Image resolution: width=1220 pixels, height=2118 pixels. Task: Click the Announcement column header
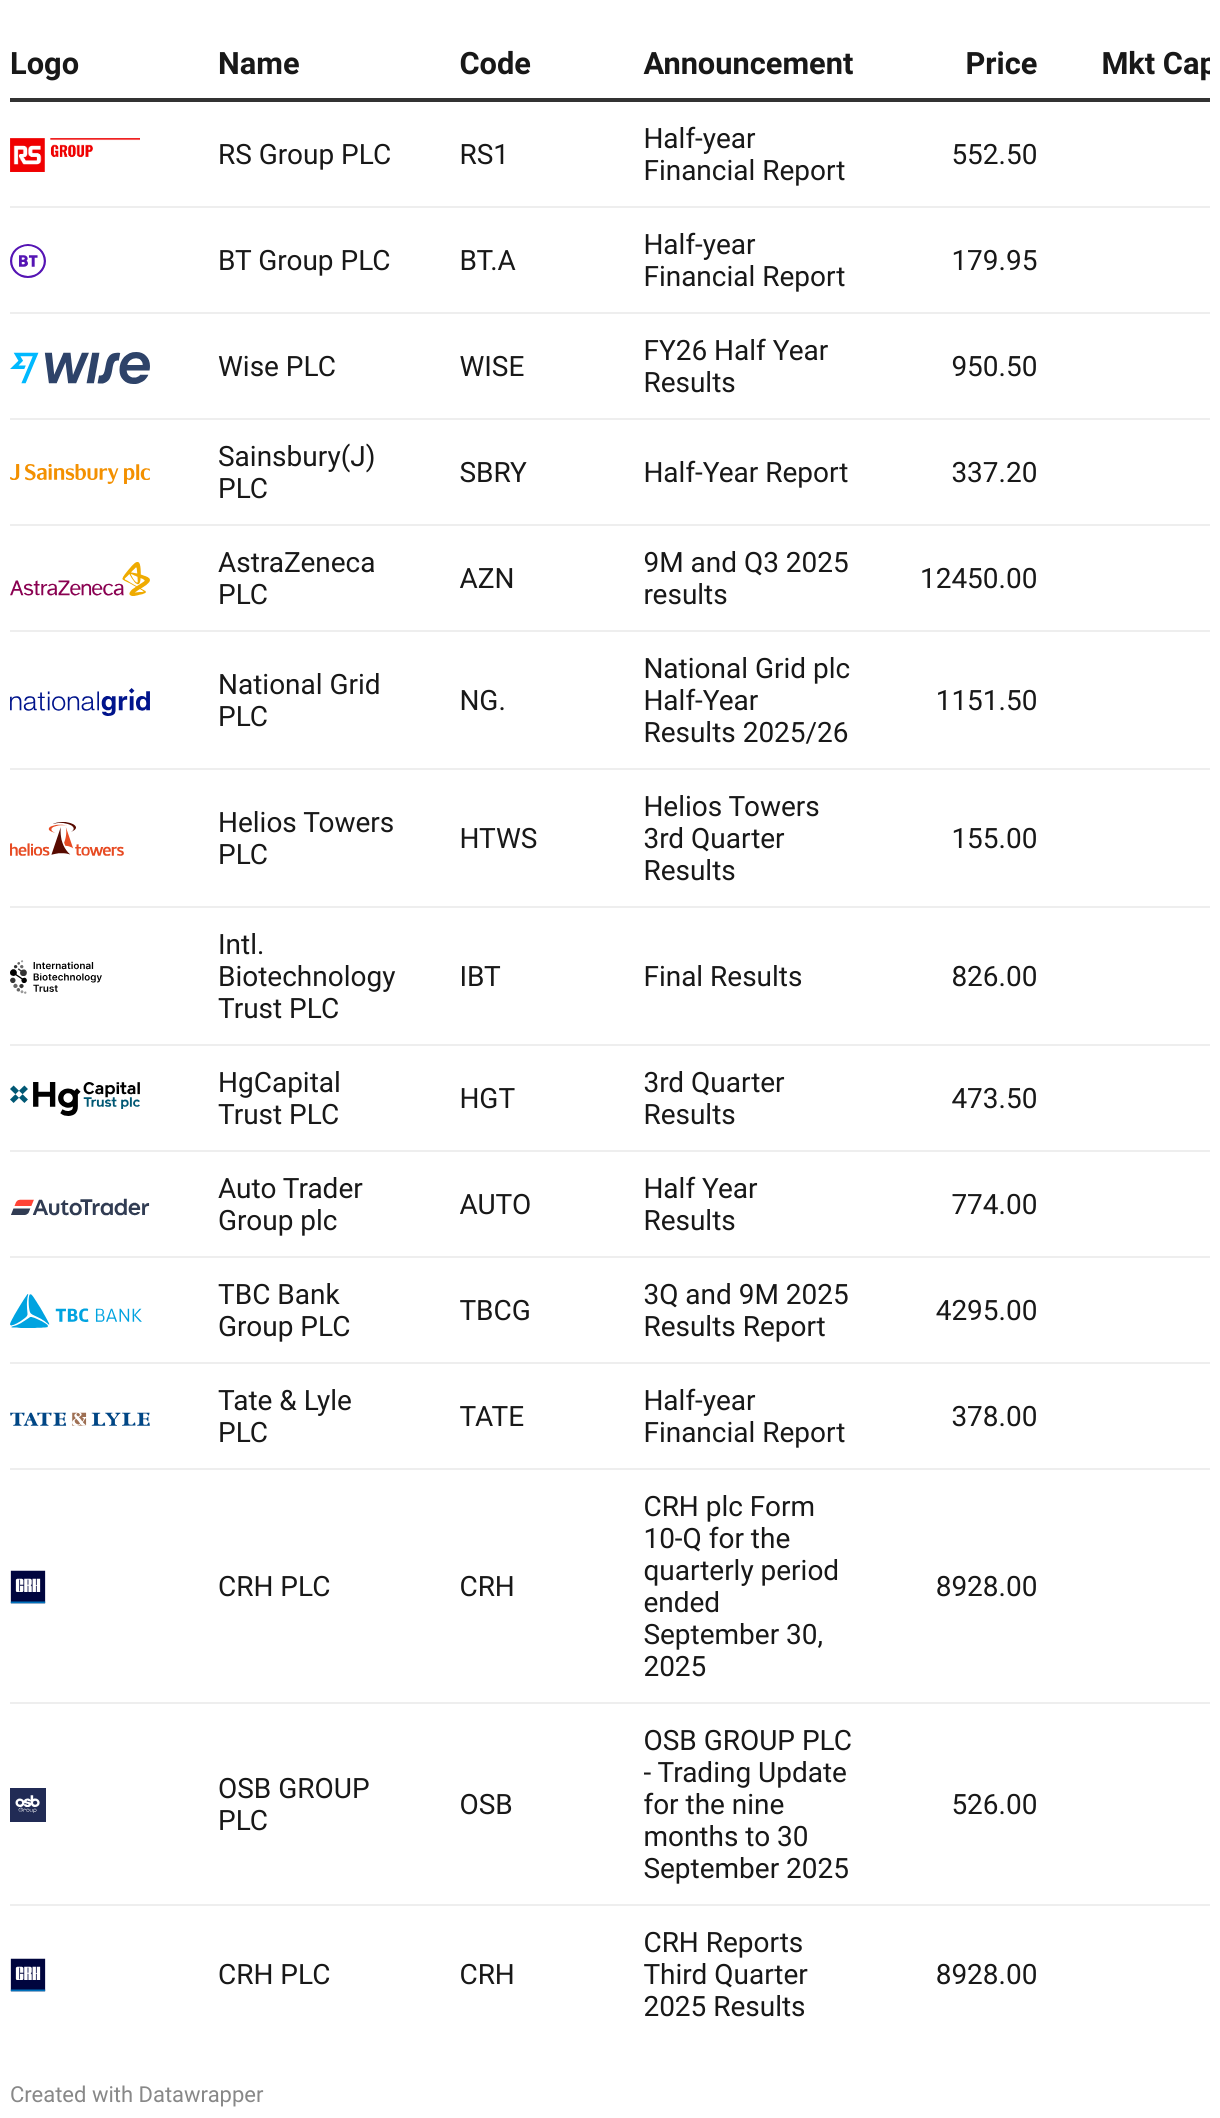point(748,64)
